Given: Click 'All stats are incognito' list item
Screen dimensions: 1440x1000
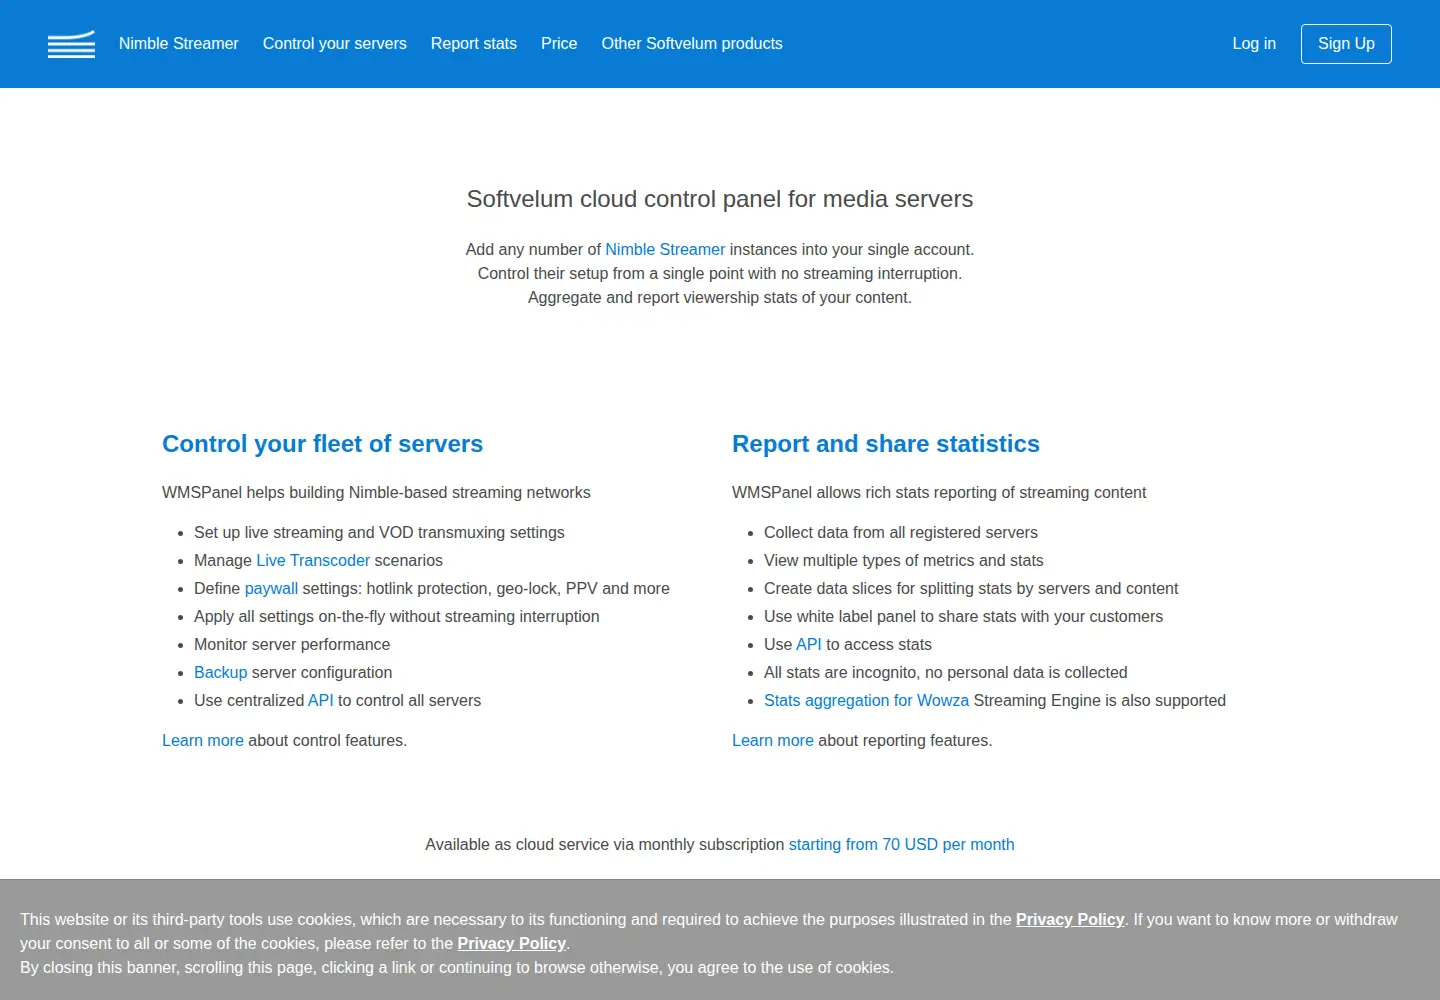Looking at the screenshot, I should click(x=945, y=673).
